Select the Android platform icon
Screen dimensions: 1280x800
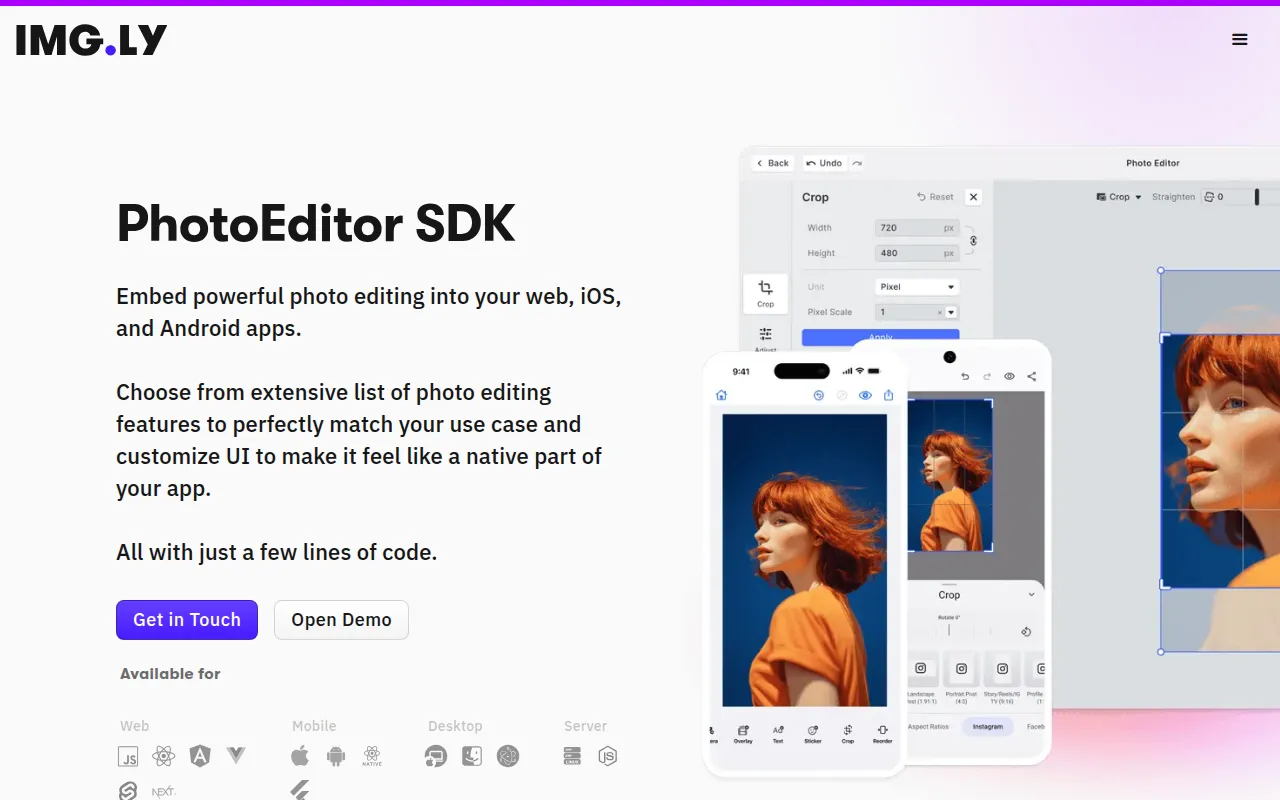click(336, 757)
